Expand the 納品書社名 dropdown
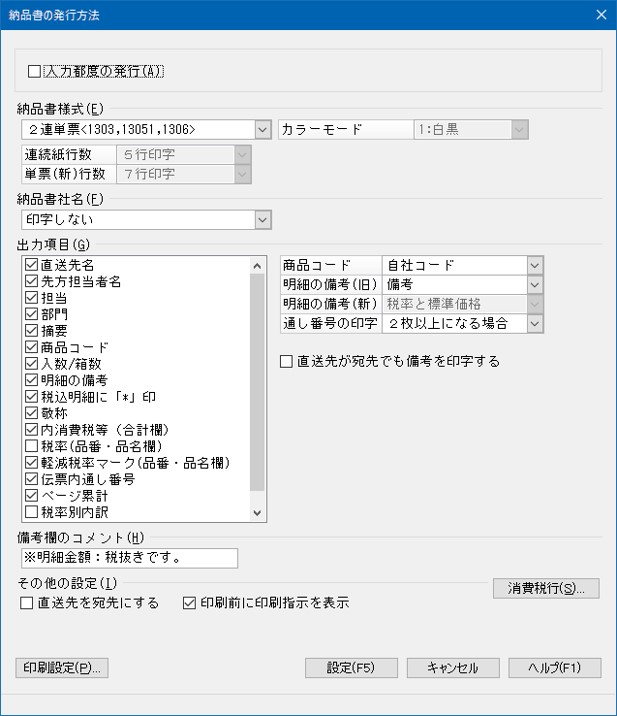This screenshot has height=716, width=617. [x=262, y=219]
